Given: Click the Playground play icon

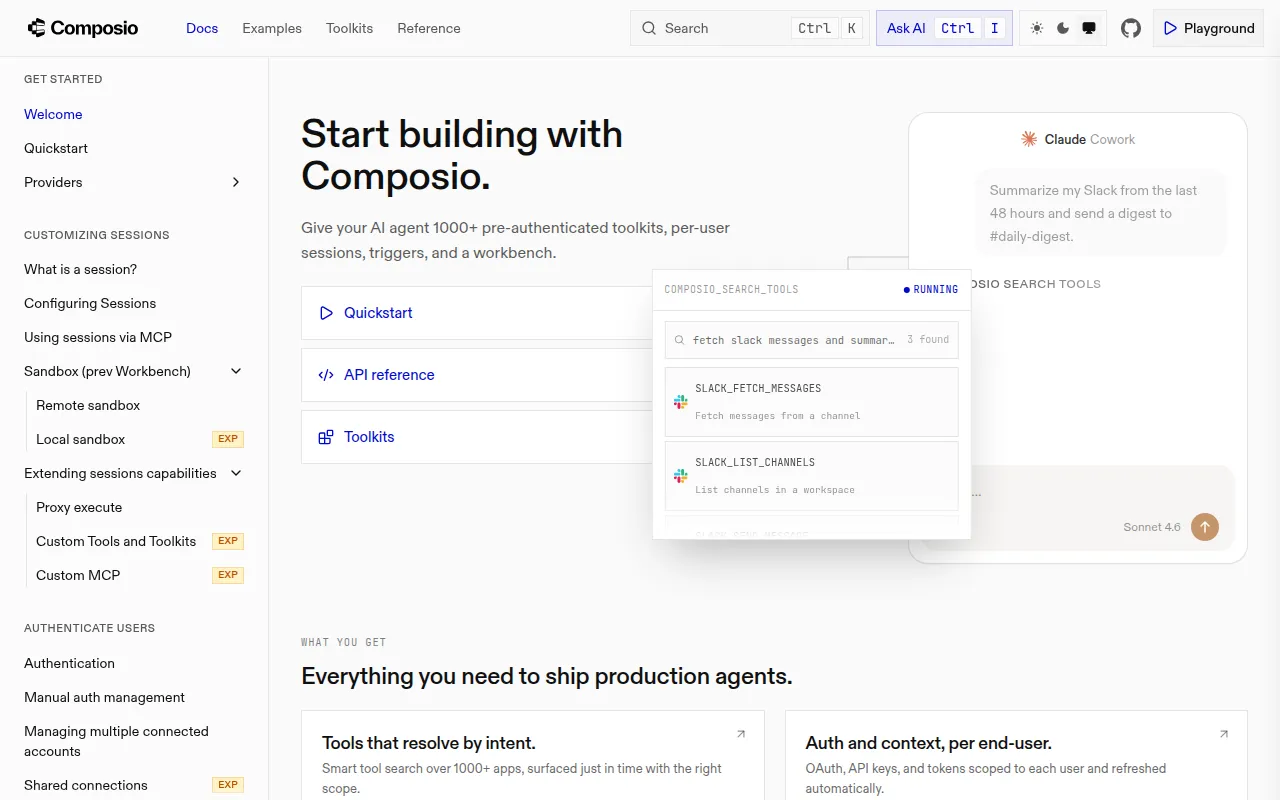Looking at the screenshot, I should pos(1170,28).
